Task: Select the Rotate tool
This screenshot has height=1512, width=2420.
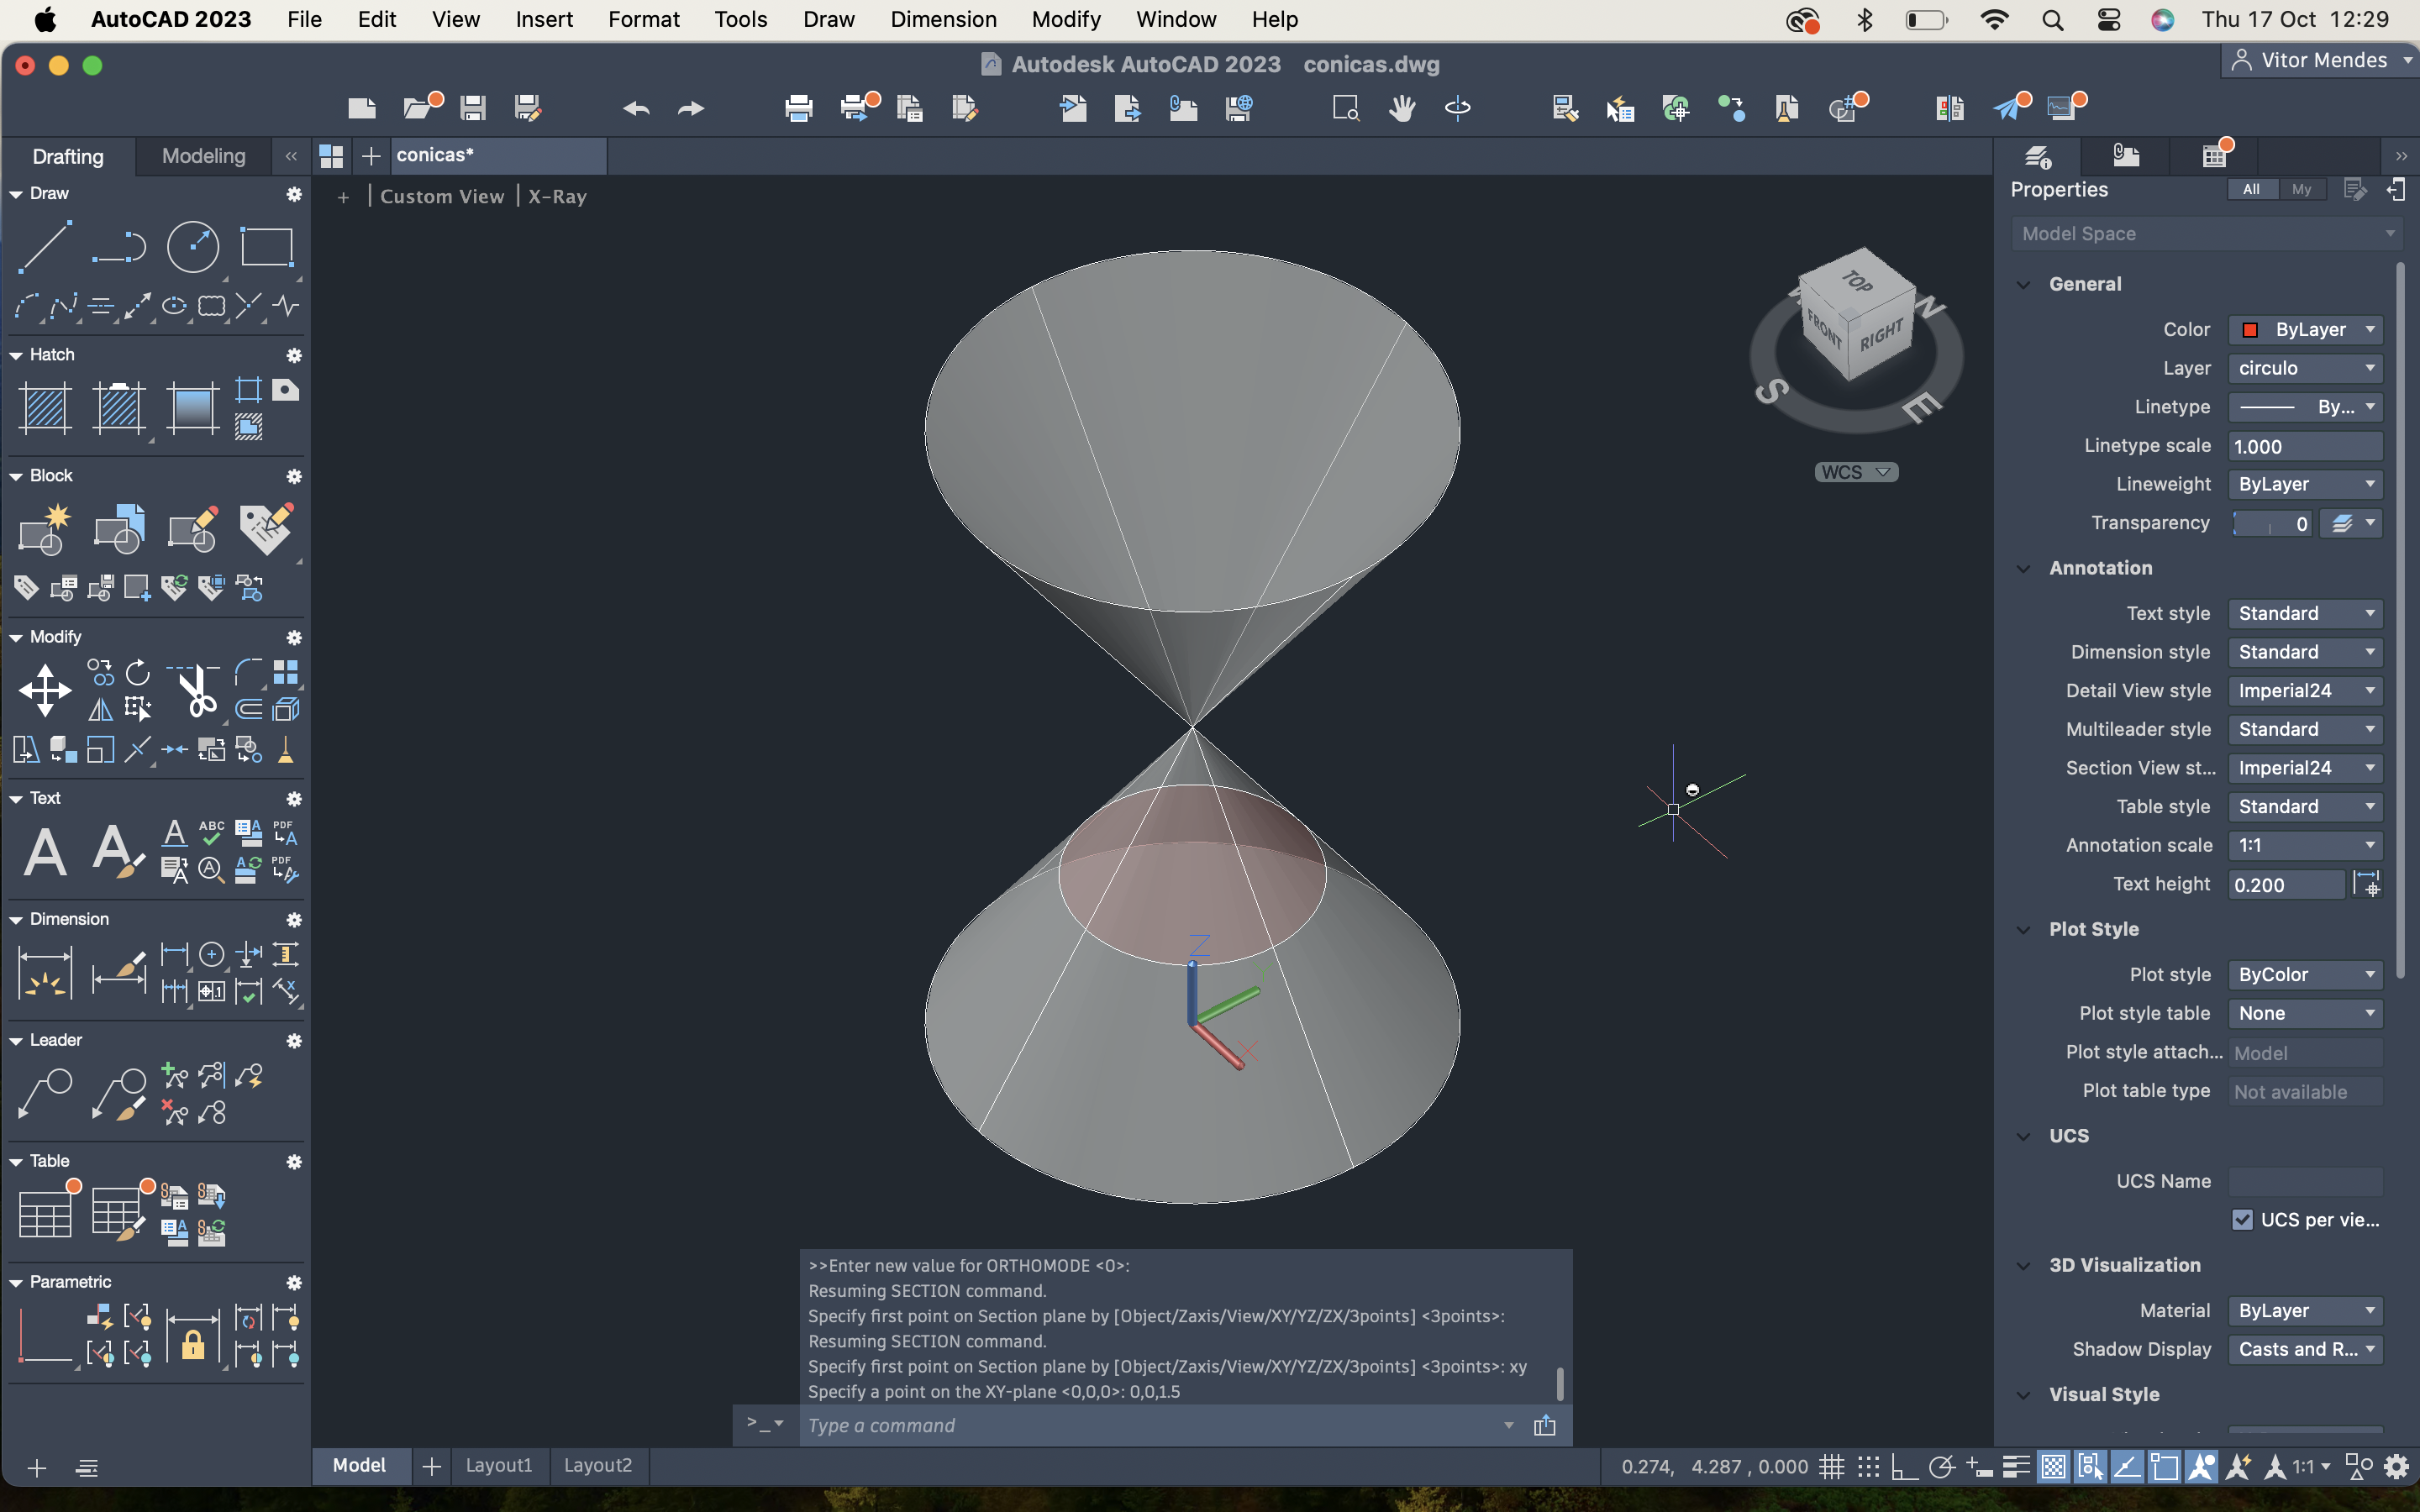Action: point(138,672)
